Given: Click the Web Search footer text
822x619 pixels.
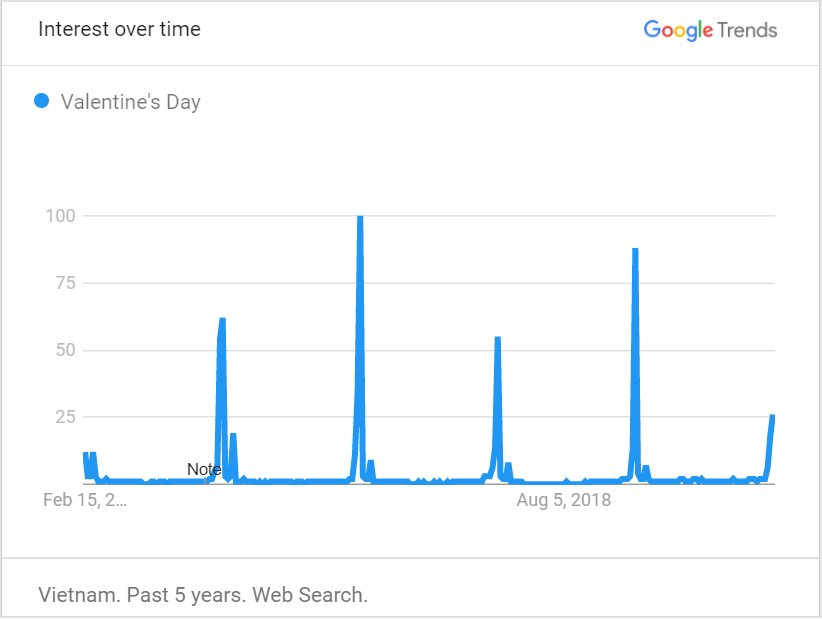Looking at the screenshot, I should click(x=310, y=596).
